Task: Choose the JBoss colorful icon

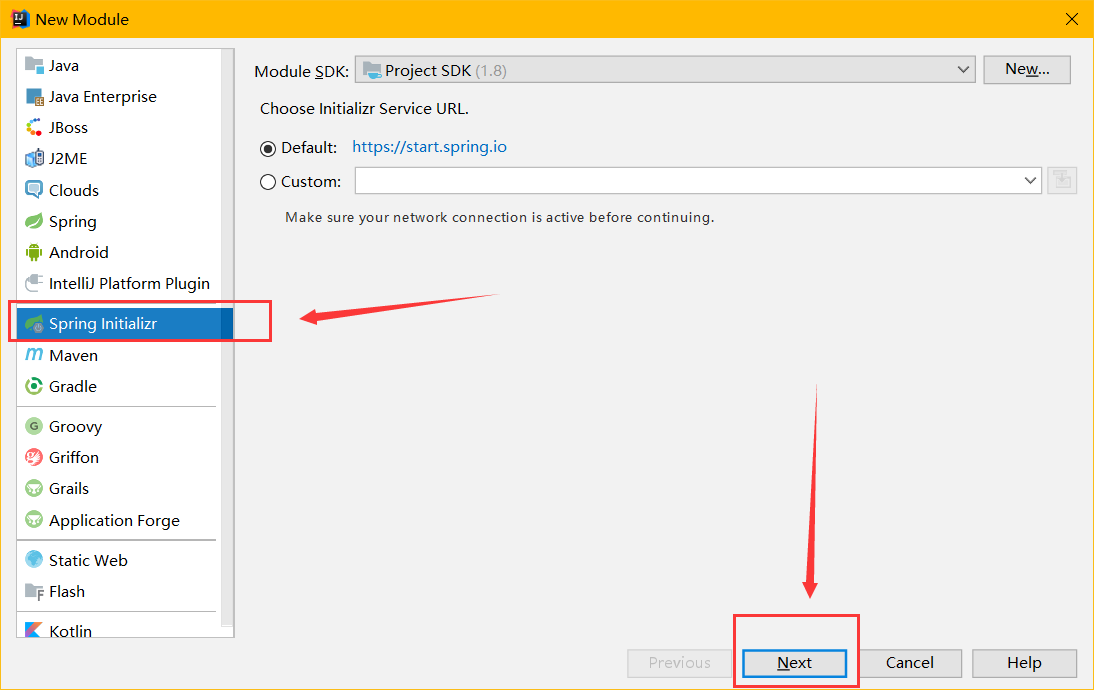Action: point(33,127)
